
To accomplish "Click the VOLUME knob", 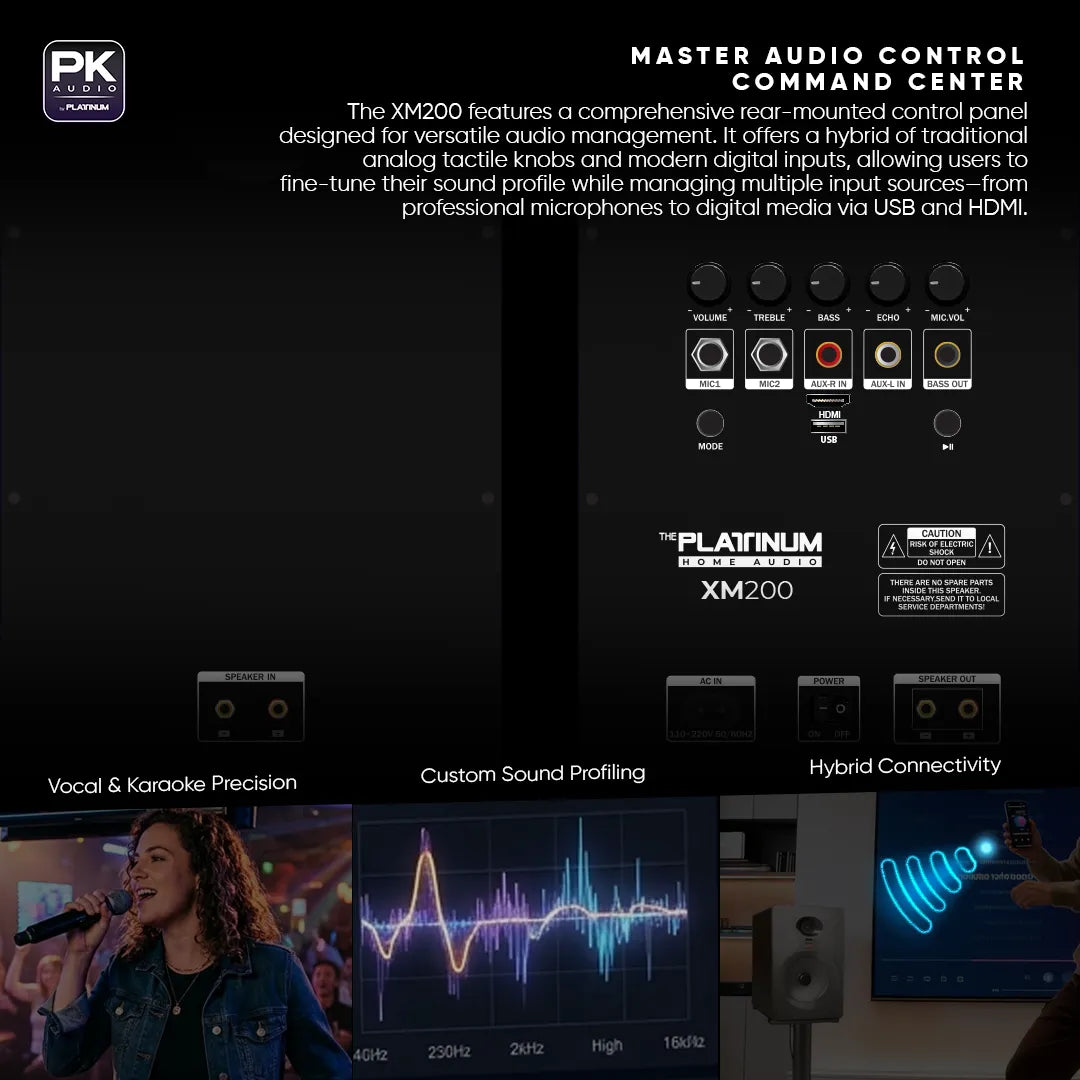I will (709, 283).
